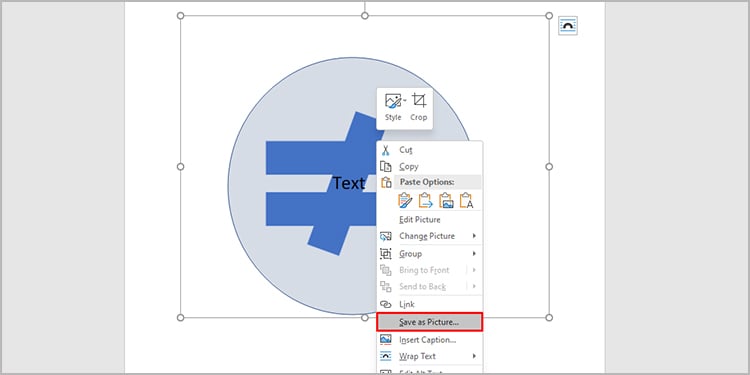Click the right-middle resize handle
Screen dimensions: 750x375
(x=549, y=166)
